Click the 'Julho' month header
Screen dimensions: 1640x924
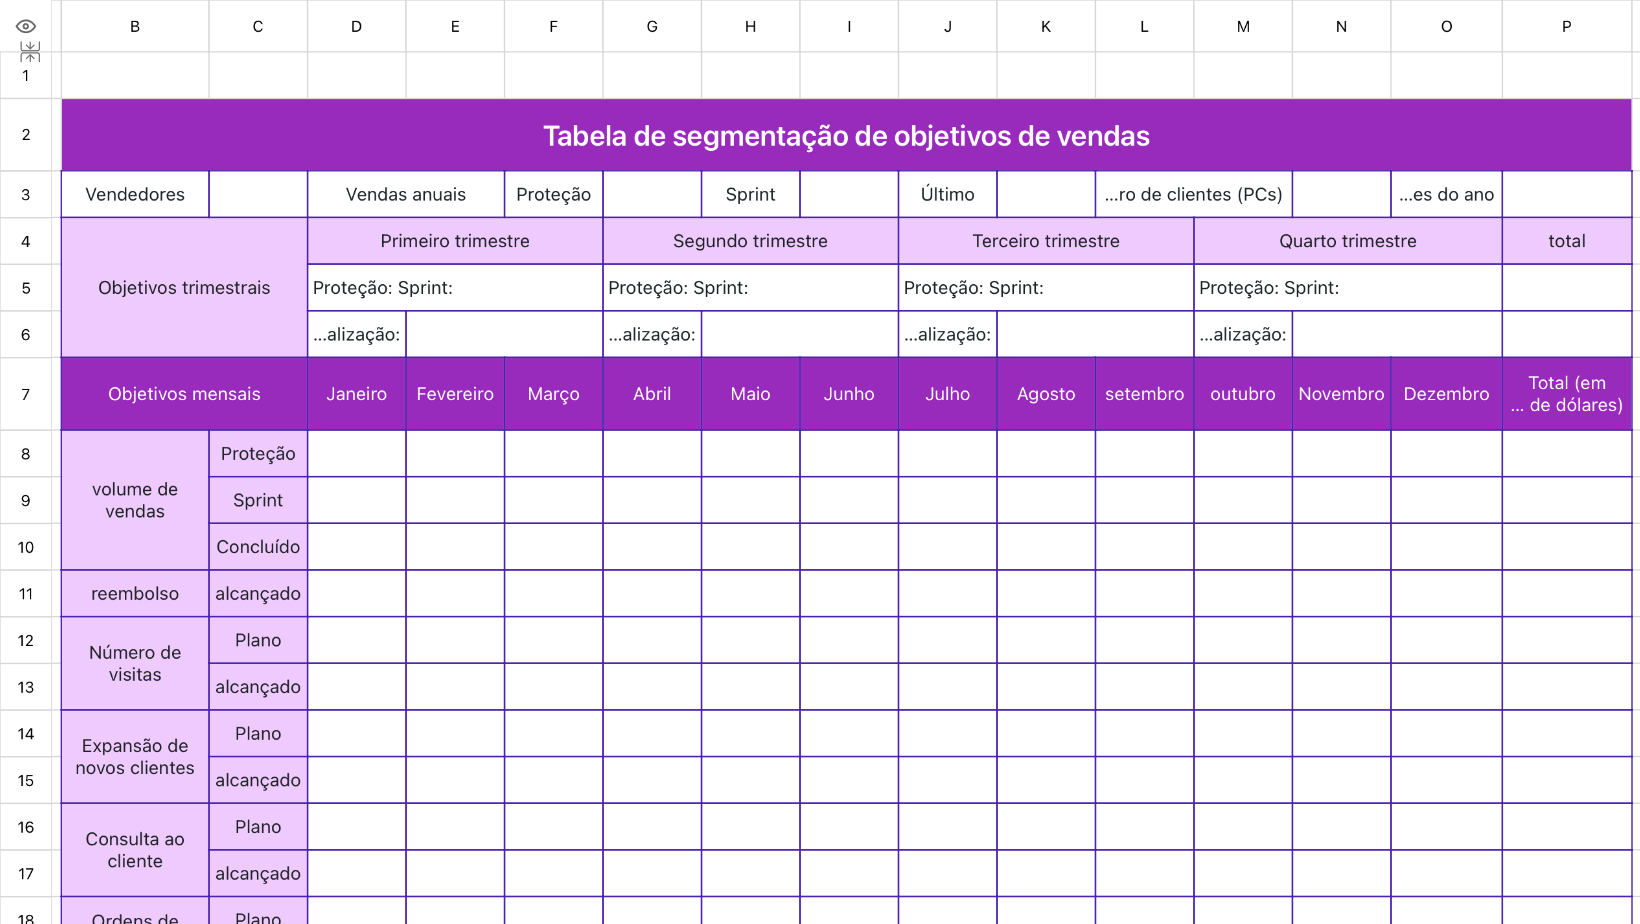tap(948, 394)
